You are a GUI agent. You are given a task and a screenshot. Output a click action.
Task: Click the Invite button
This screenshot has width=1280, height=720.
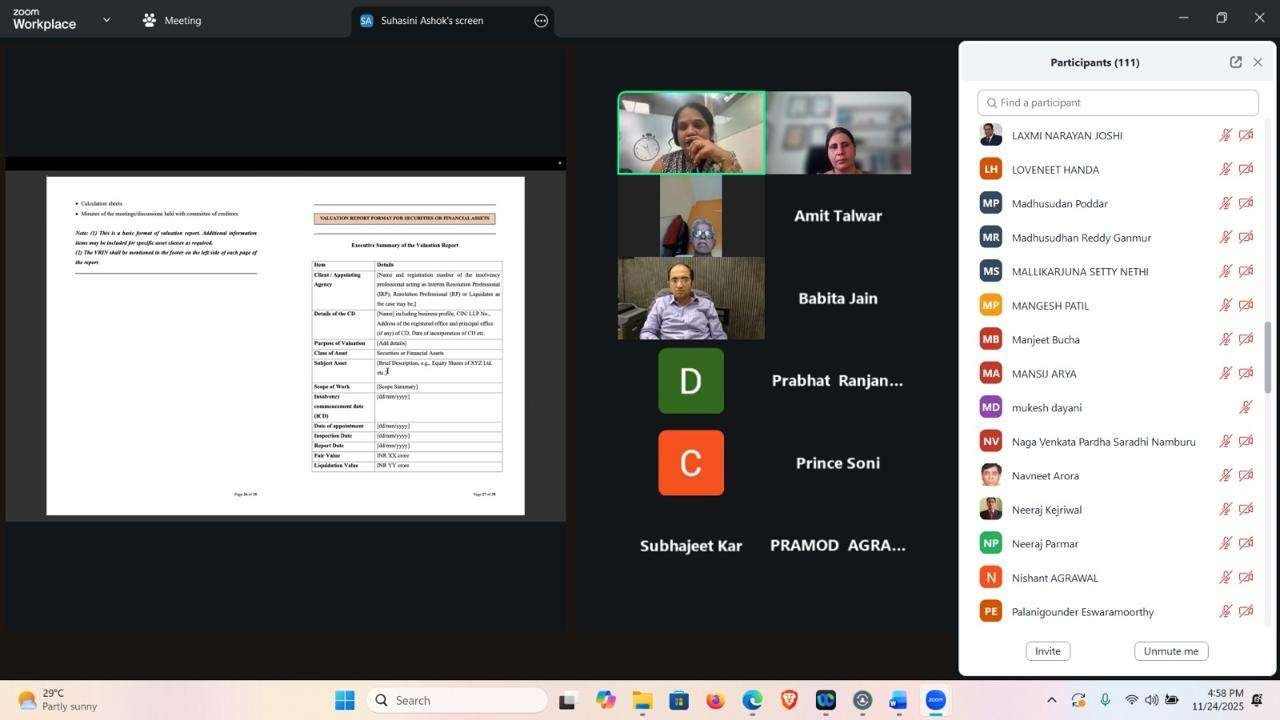[x=1047, y=651]
